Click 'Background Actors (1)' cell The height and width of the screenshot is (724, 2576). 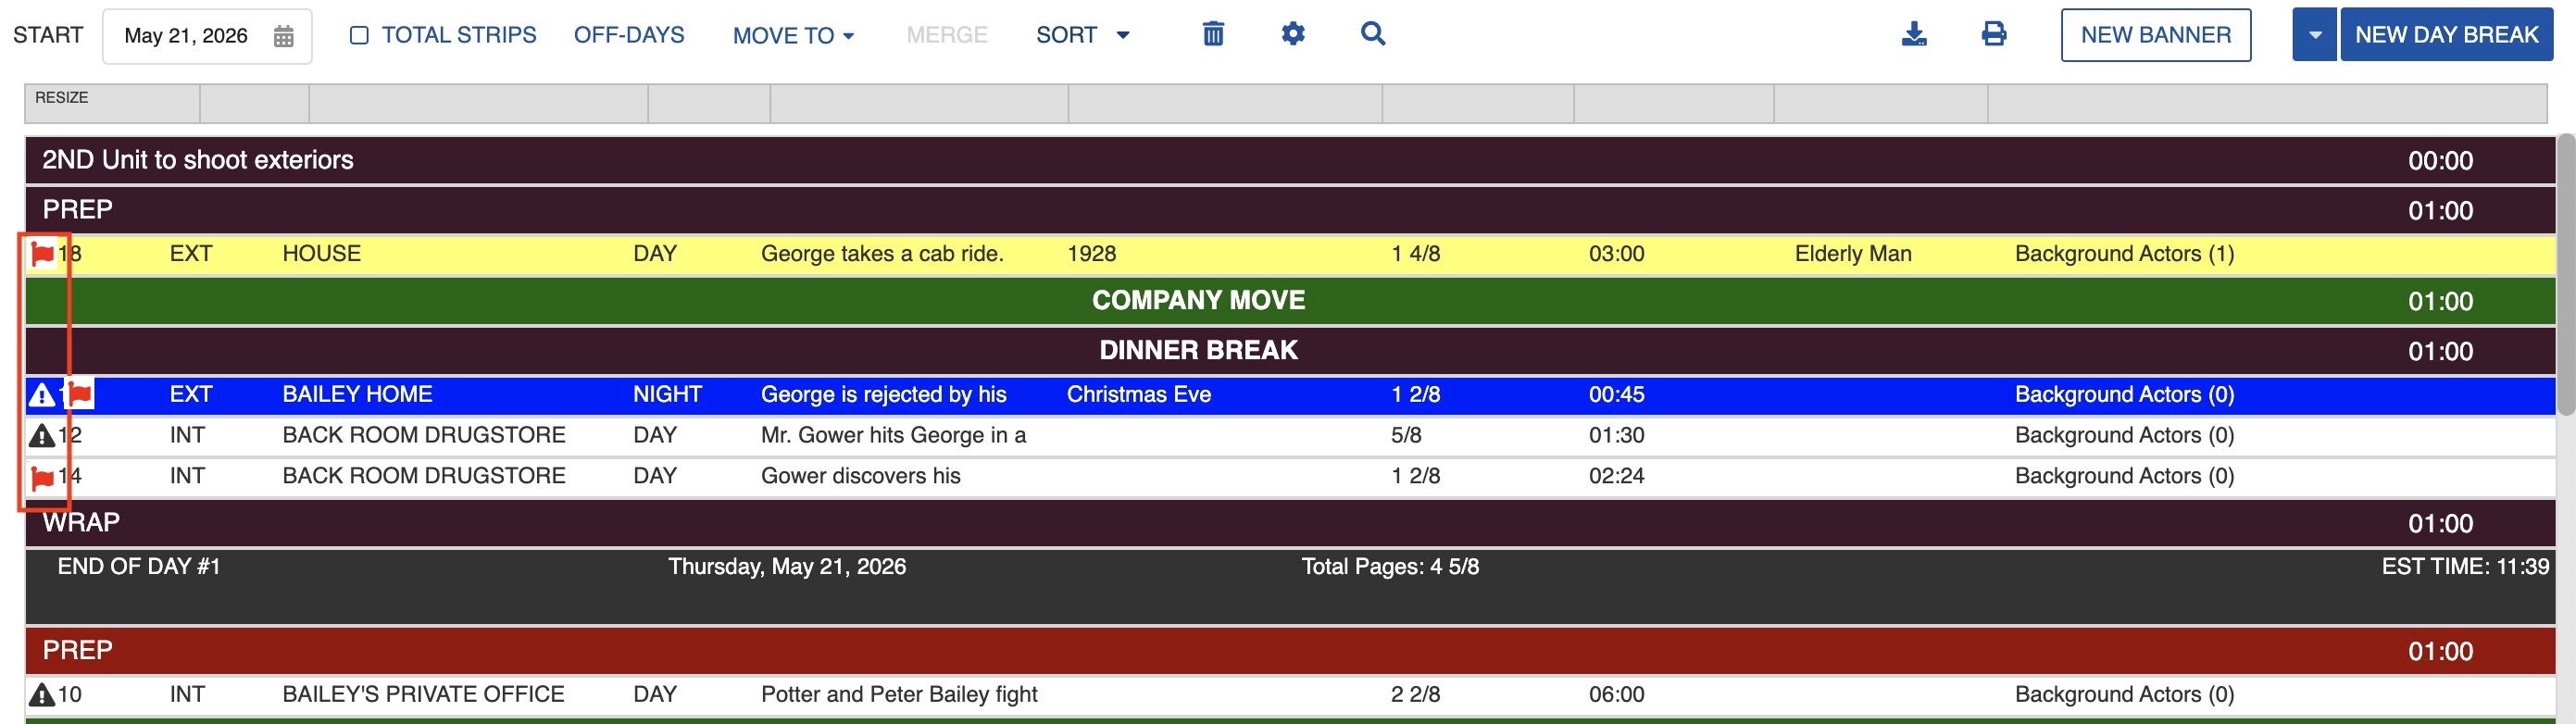point(2124,254)
